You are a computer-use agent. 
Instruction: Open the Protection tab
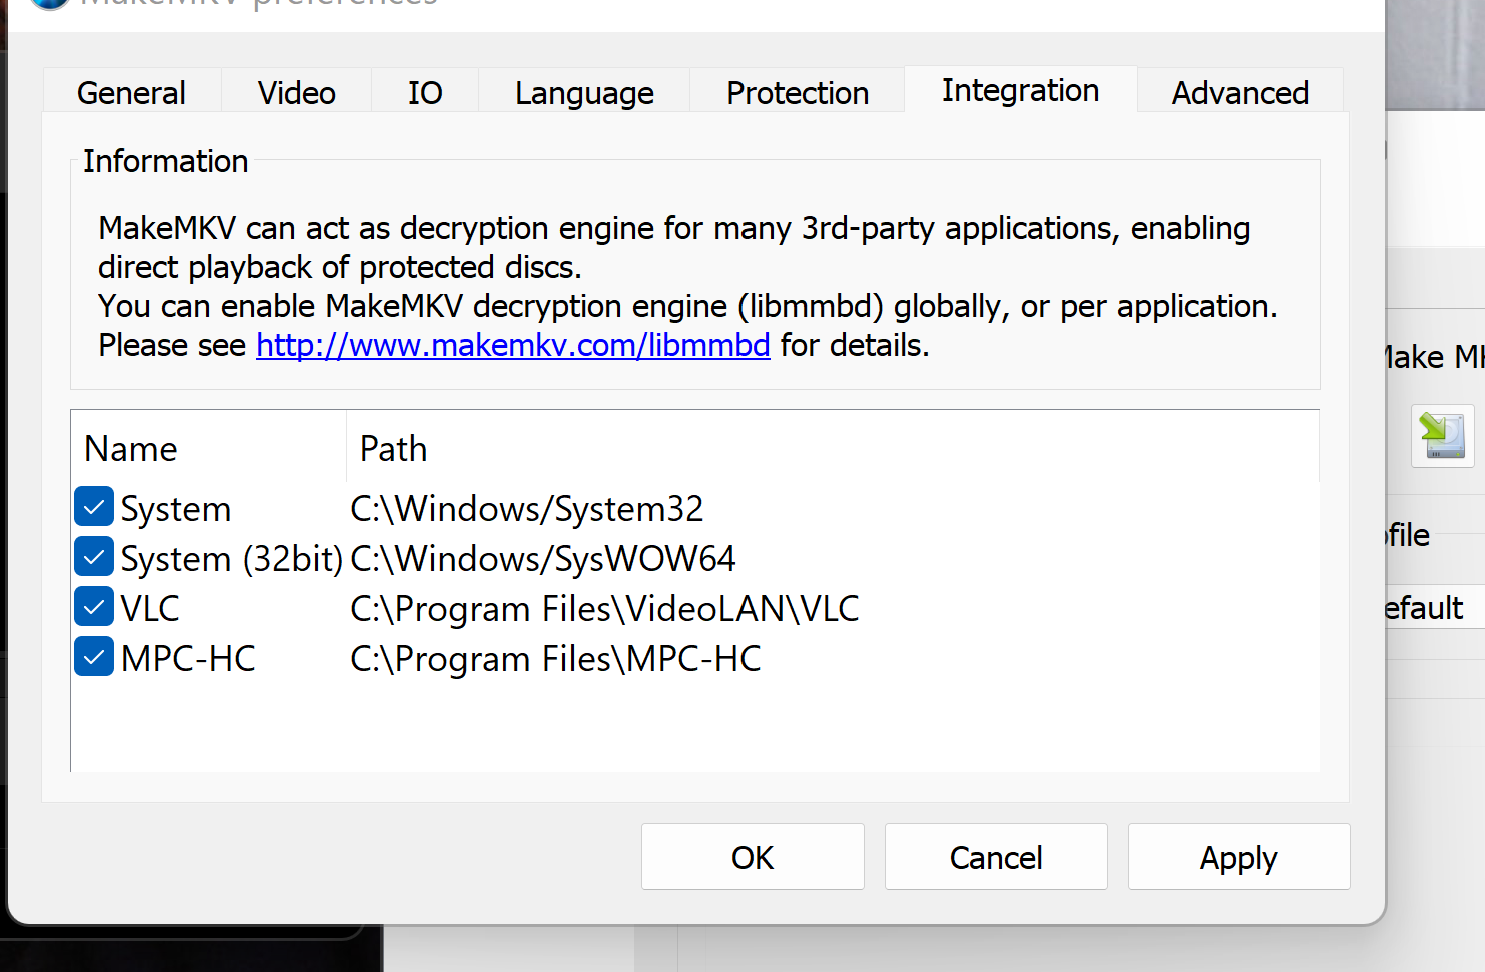pyautogui.click(x=797, y=92)
